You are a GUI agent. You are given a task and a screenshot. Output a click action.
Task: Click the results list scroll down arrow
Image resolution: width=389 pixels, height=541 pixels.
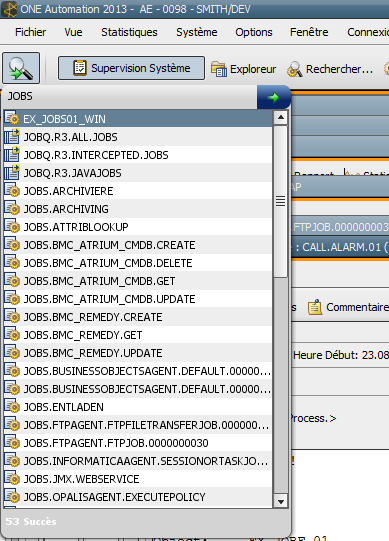[x=281, y=501]
